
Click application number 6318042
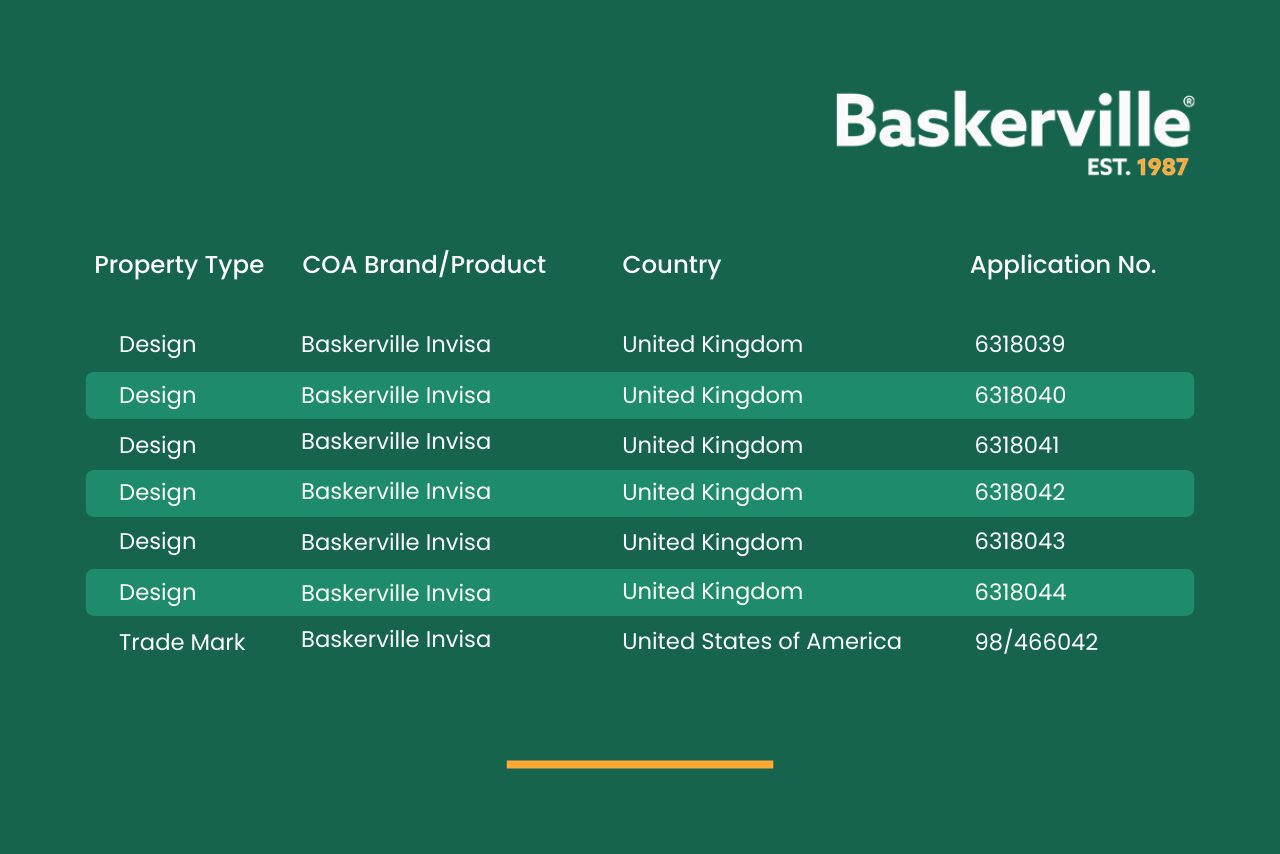(1020, 492)
